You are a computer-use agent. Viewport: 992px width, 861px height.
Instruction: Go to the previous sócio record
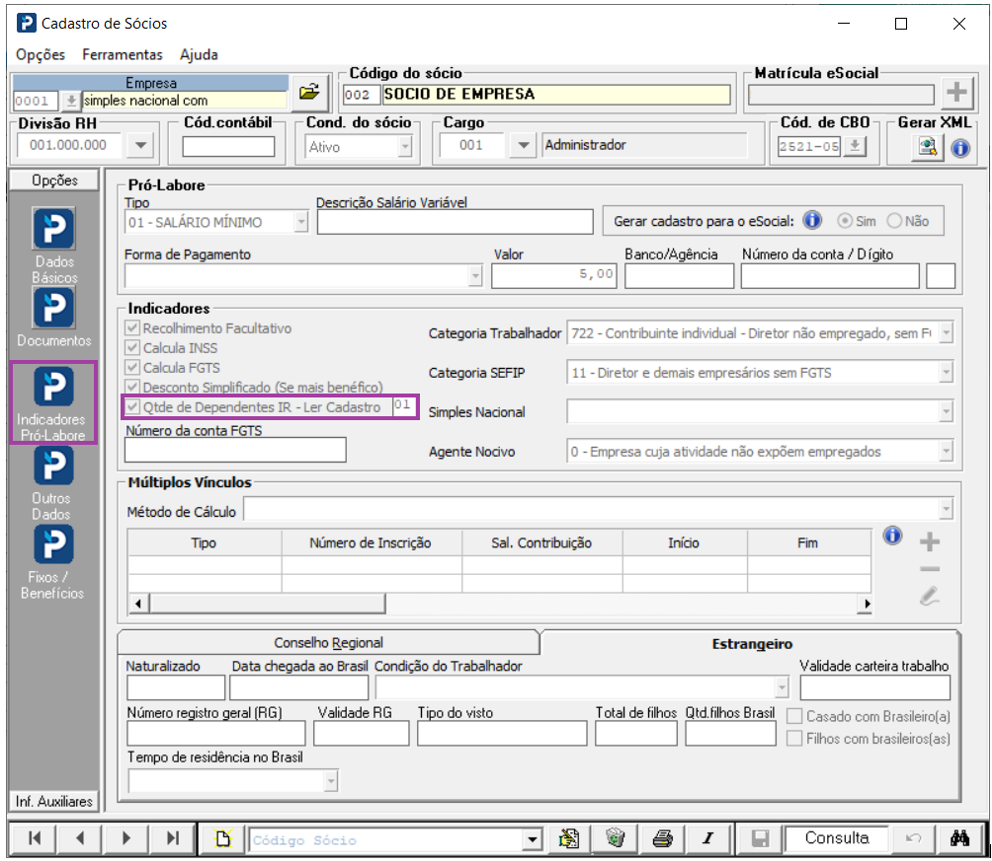click(x=80, y=838)
